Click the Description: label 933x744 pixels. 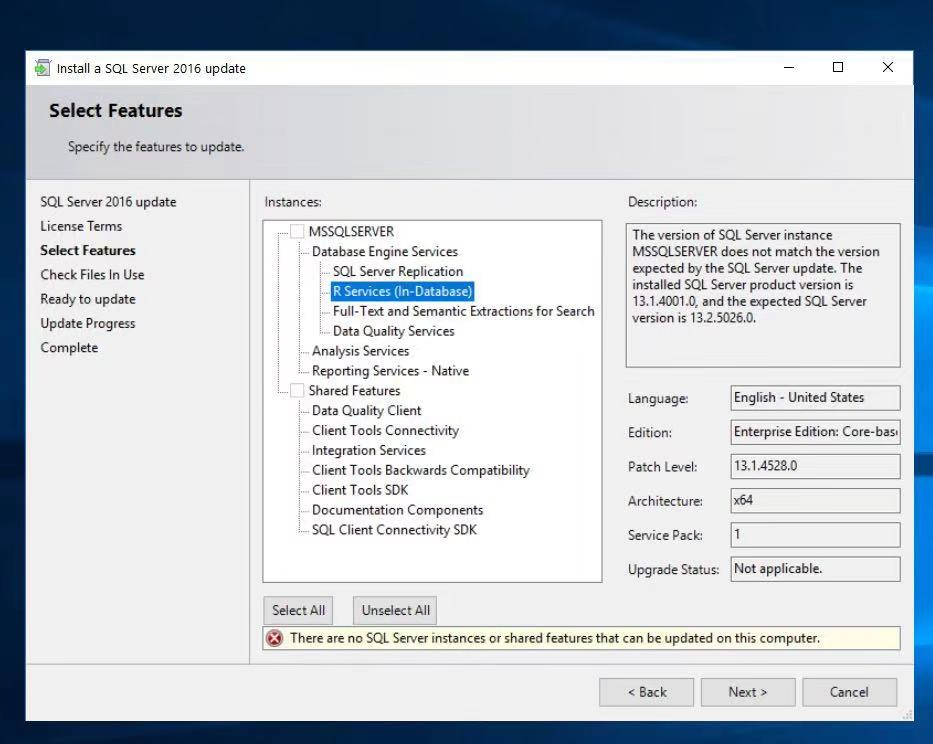click(662, 202)
